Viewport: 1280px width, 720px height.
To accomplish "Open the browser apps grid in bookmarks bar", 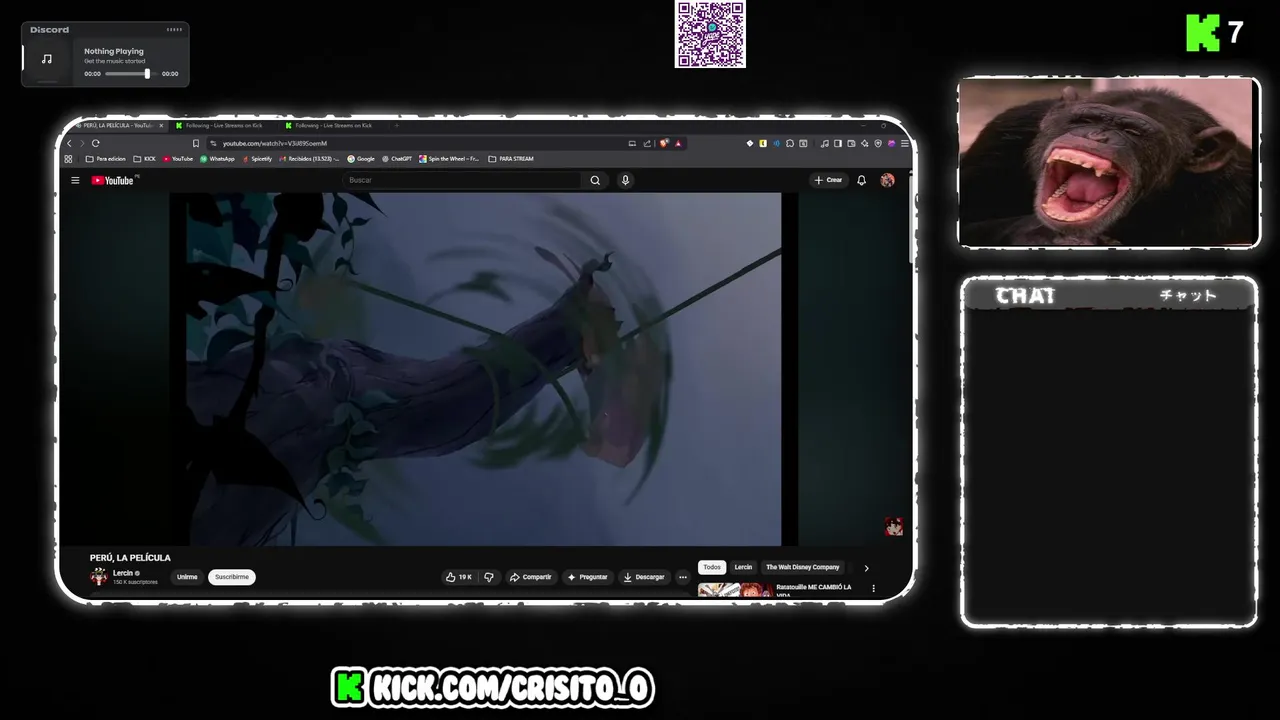I will pyautogui.click(x=68, y=158).
